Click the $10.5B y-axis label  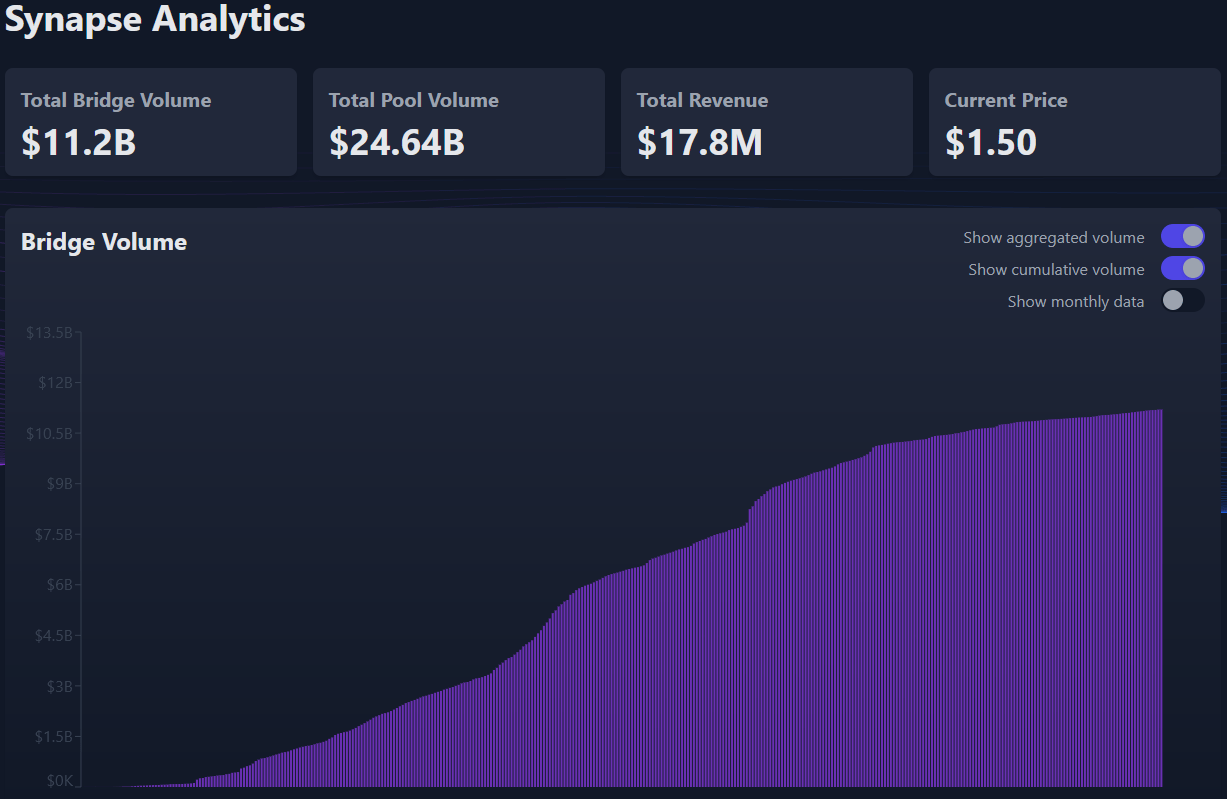(49, 433)
